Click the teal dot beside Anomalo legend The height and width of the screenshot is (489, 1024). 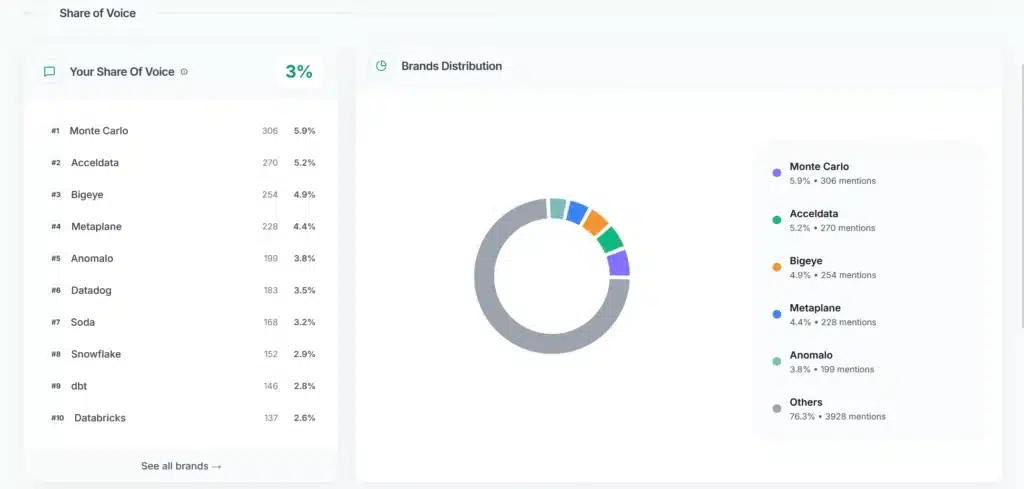tap(776, 361)
